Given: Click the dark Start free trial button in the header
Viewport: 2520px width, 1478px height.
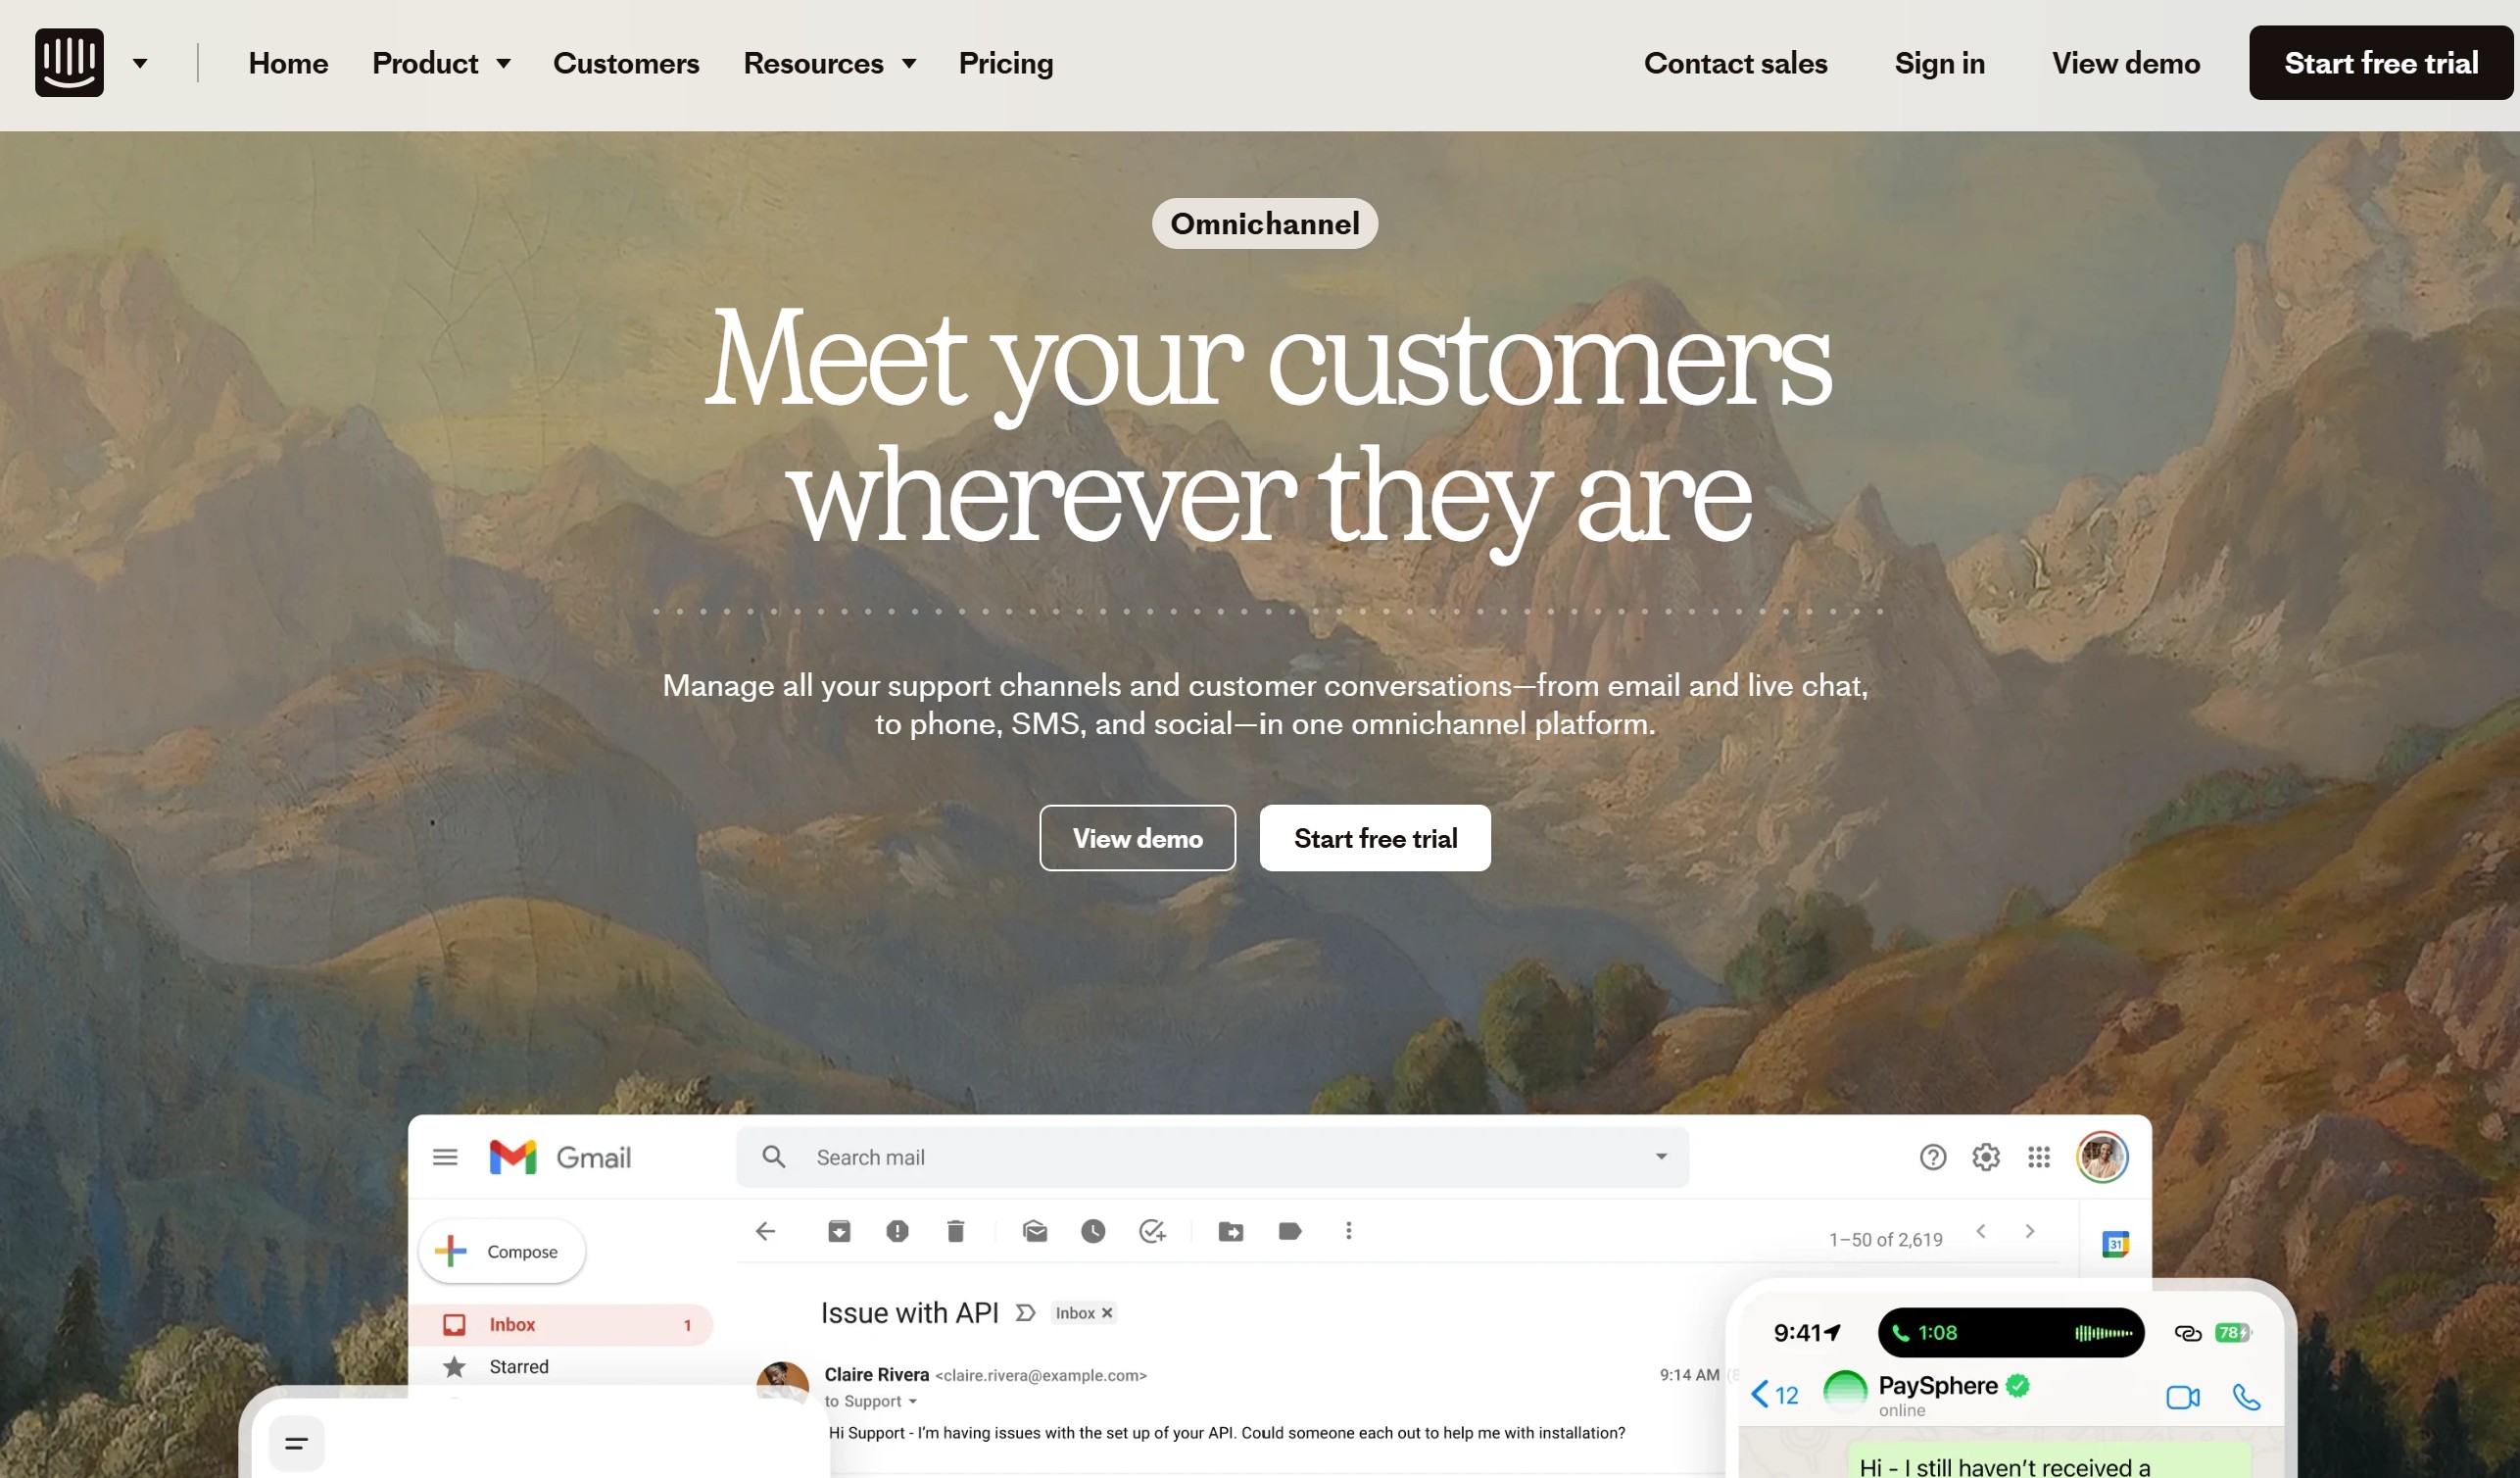Looking at the screenshot, I should coord(2380,63).
